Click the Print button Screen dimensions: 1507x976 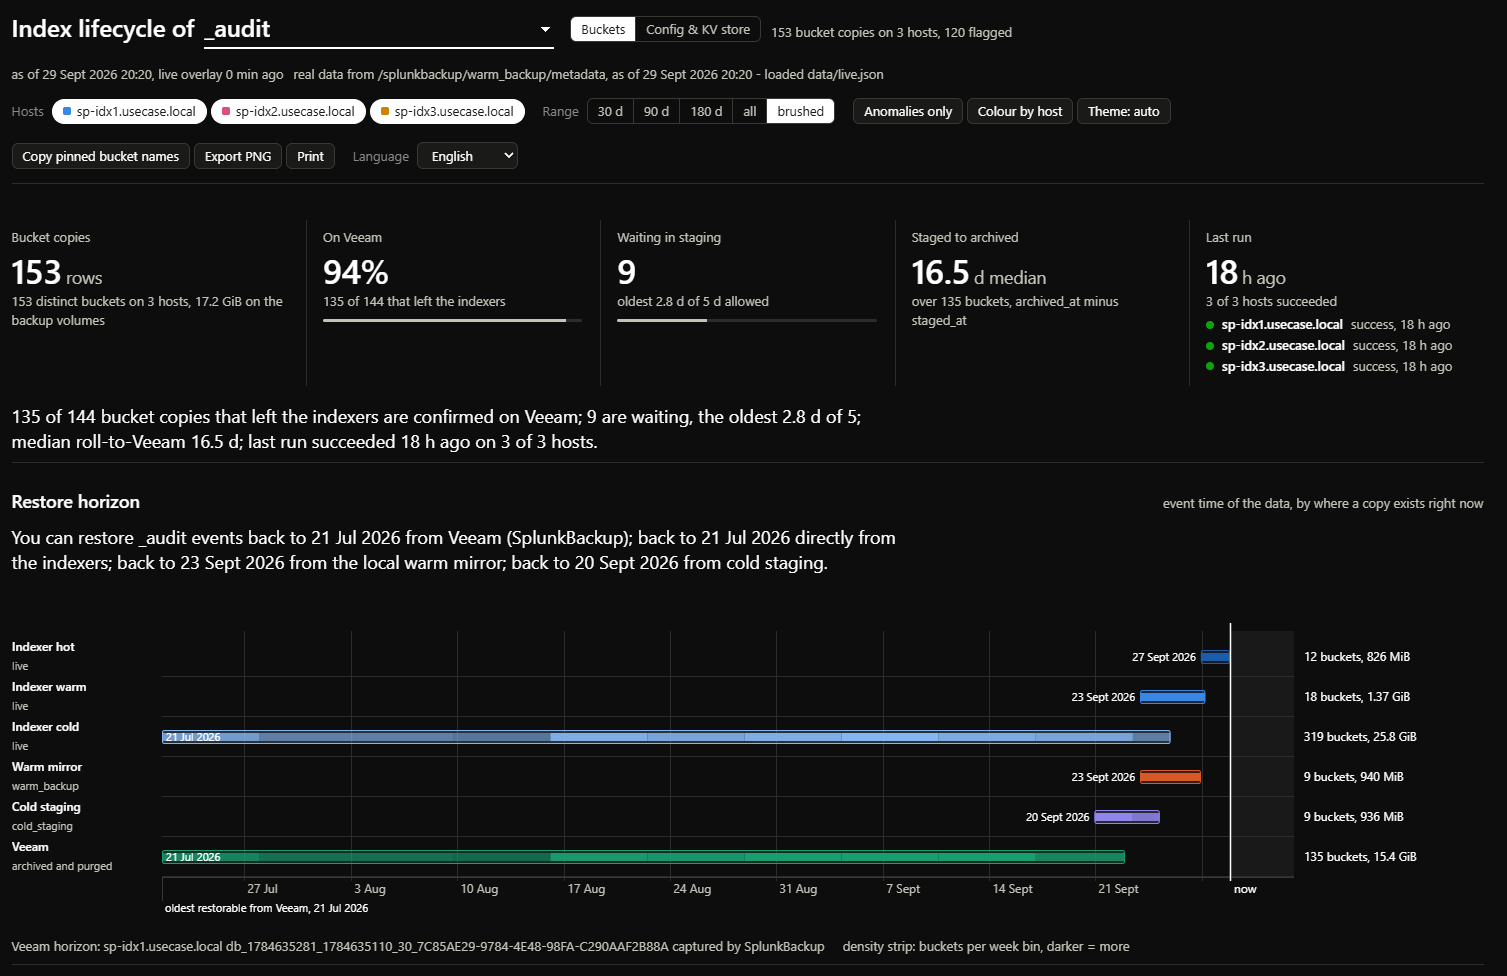[311, 156]
